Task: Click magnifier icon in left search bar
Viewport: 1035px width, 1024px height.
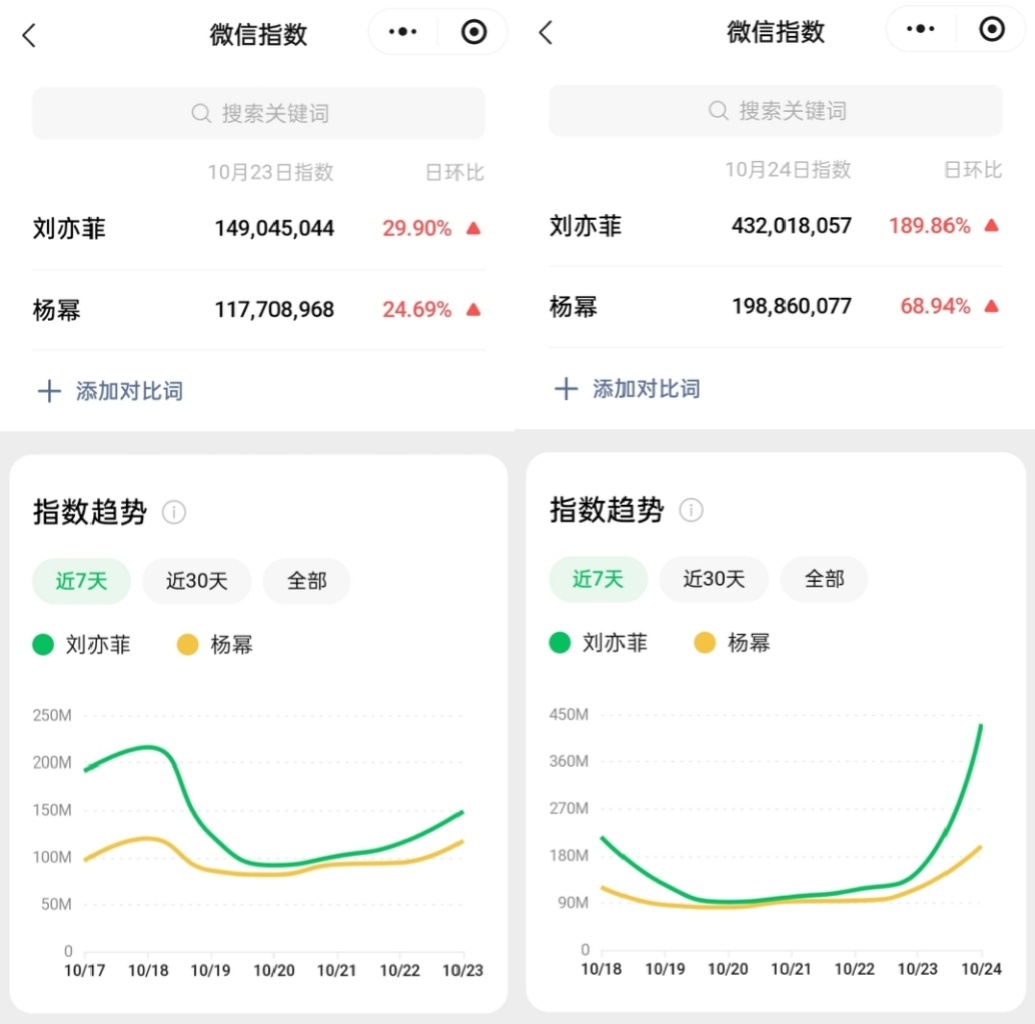Action: coord(201,114)
